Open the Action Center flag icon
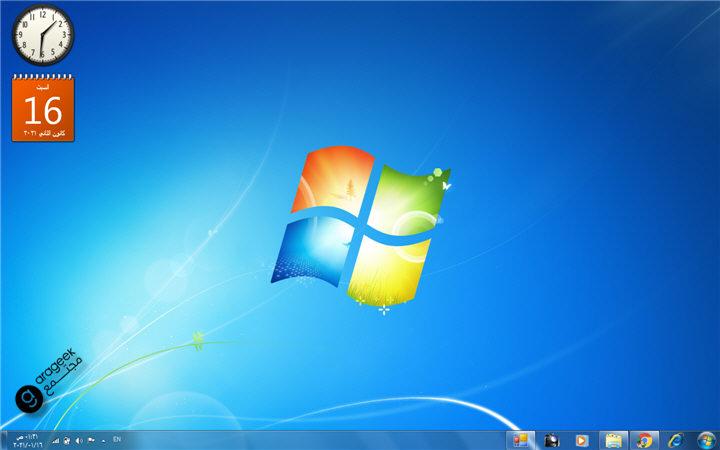The image size is (720, 450). click(91, 440)
